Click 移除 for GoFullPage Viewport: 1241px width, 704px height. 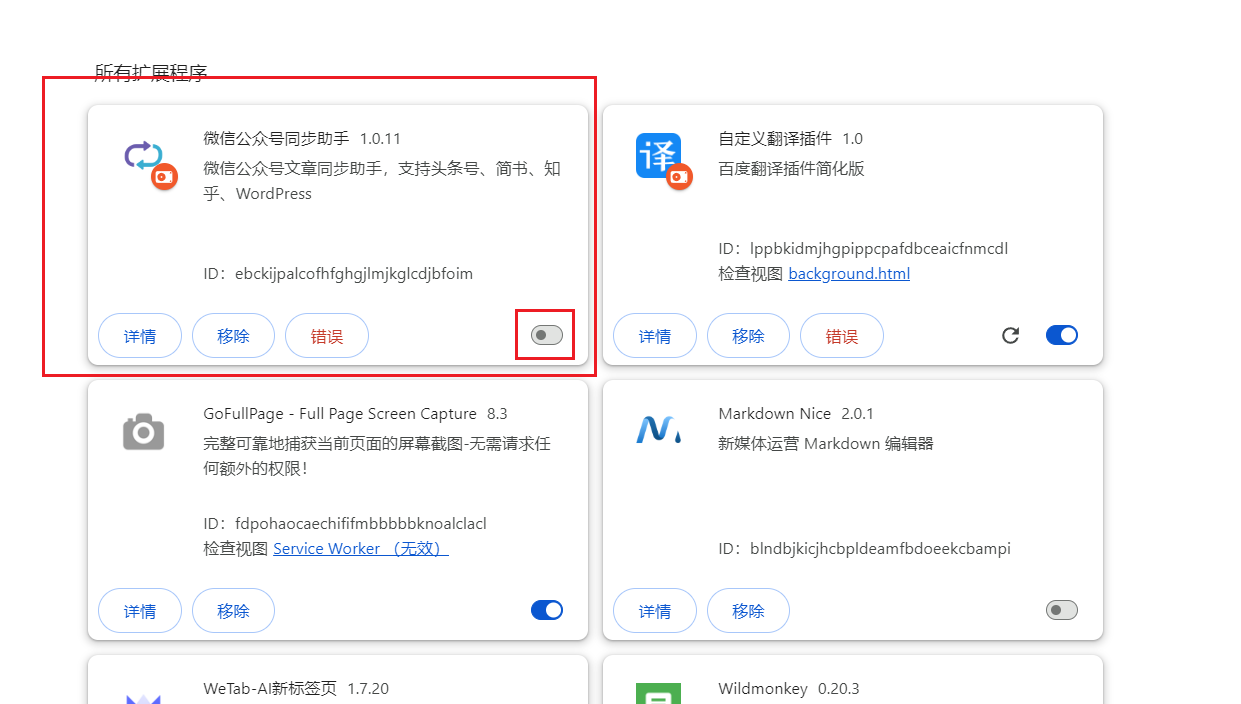pyautogui.click(x=233, y=611)
